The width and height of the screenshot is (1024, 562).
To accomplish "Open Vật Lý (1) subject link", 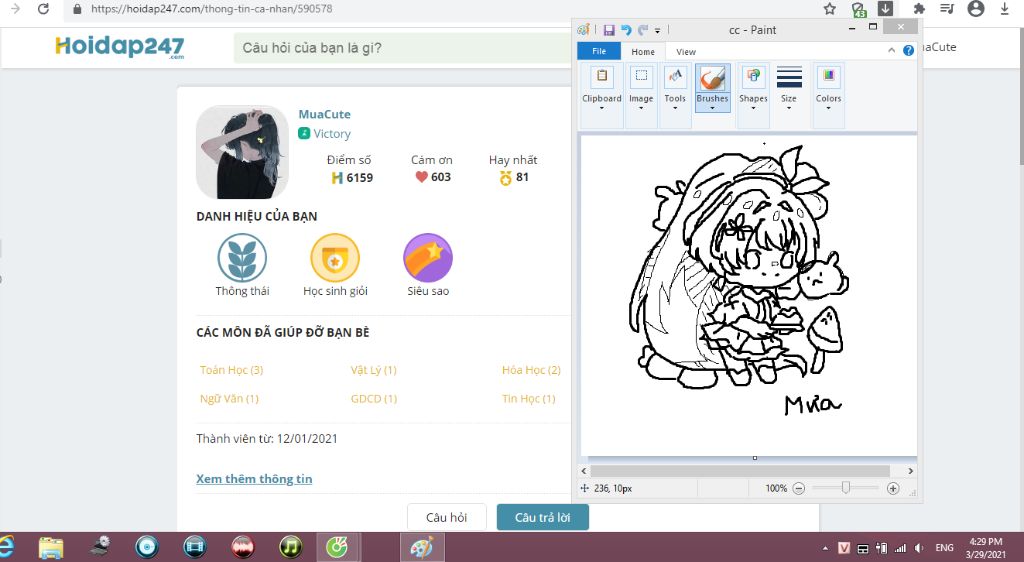I will [374, 370].
